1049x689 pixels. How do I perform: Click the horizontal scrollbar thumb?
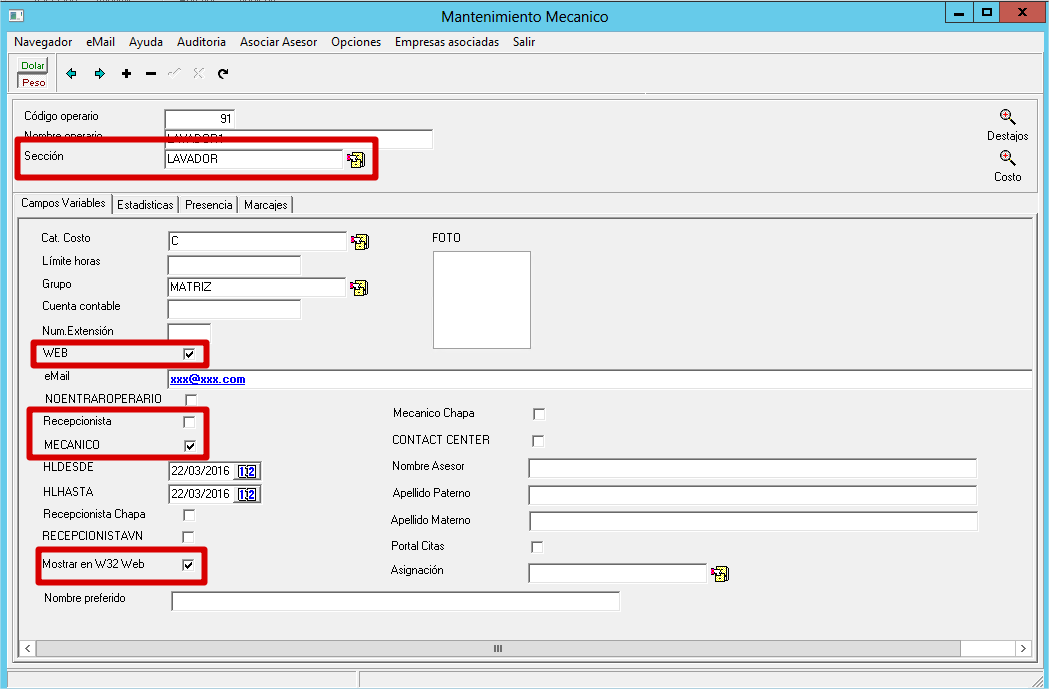coord(497,649)
